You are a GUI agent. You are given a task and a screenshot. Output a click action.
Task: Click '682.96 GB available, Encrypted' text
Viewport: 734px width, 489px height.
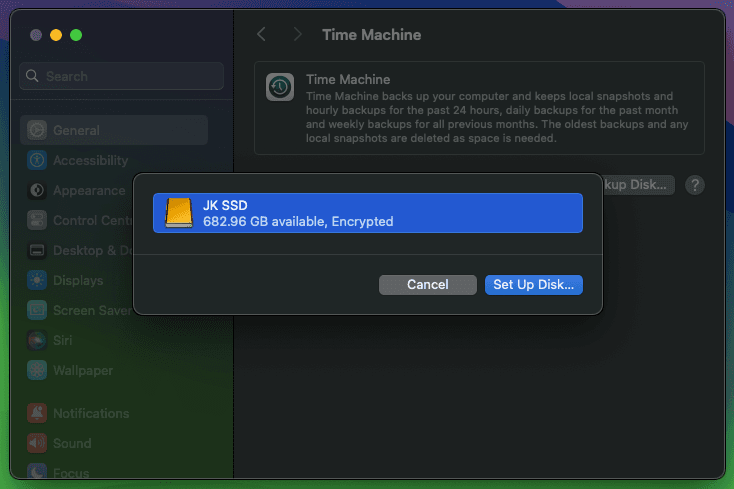pos(298,221)
